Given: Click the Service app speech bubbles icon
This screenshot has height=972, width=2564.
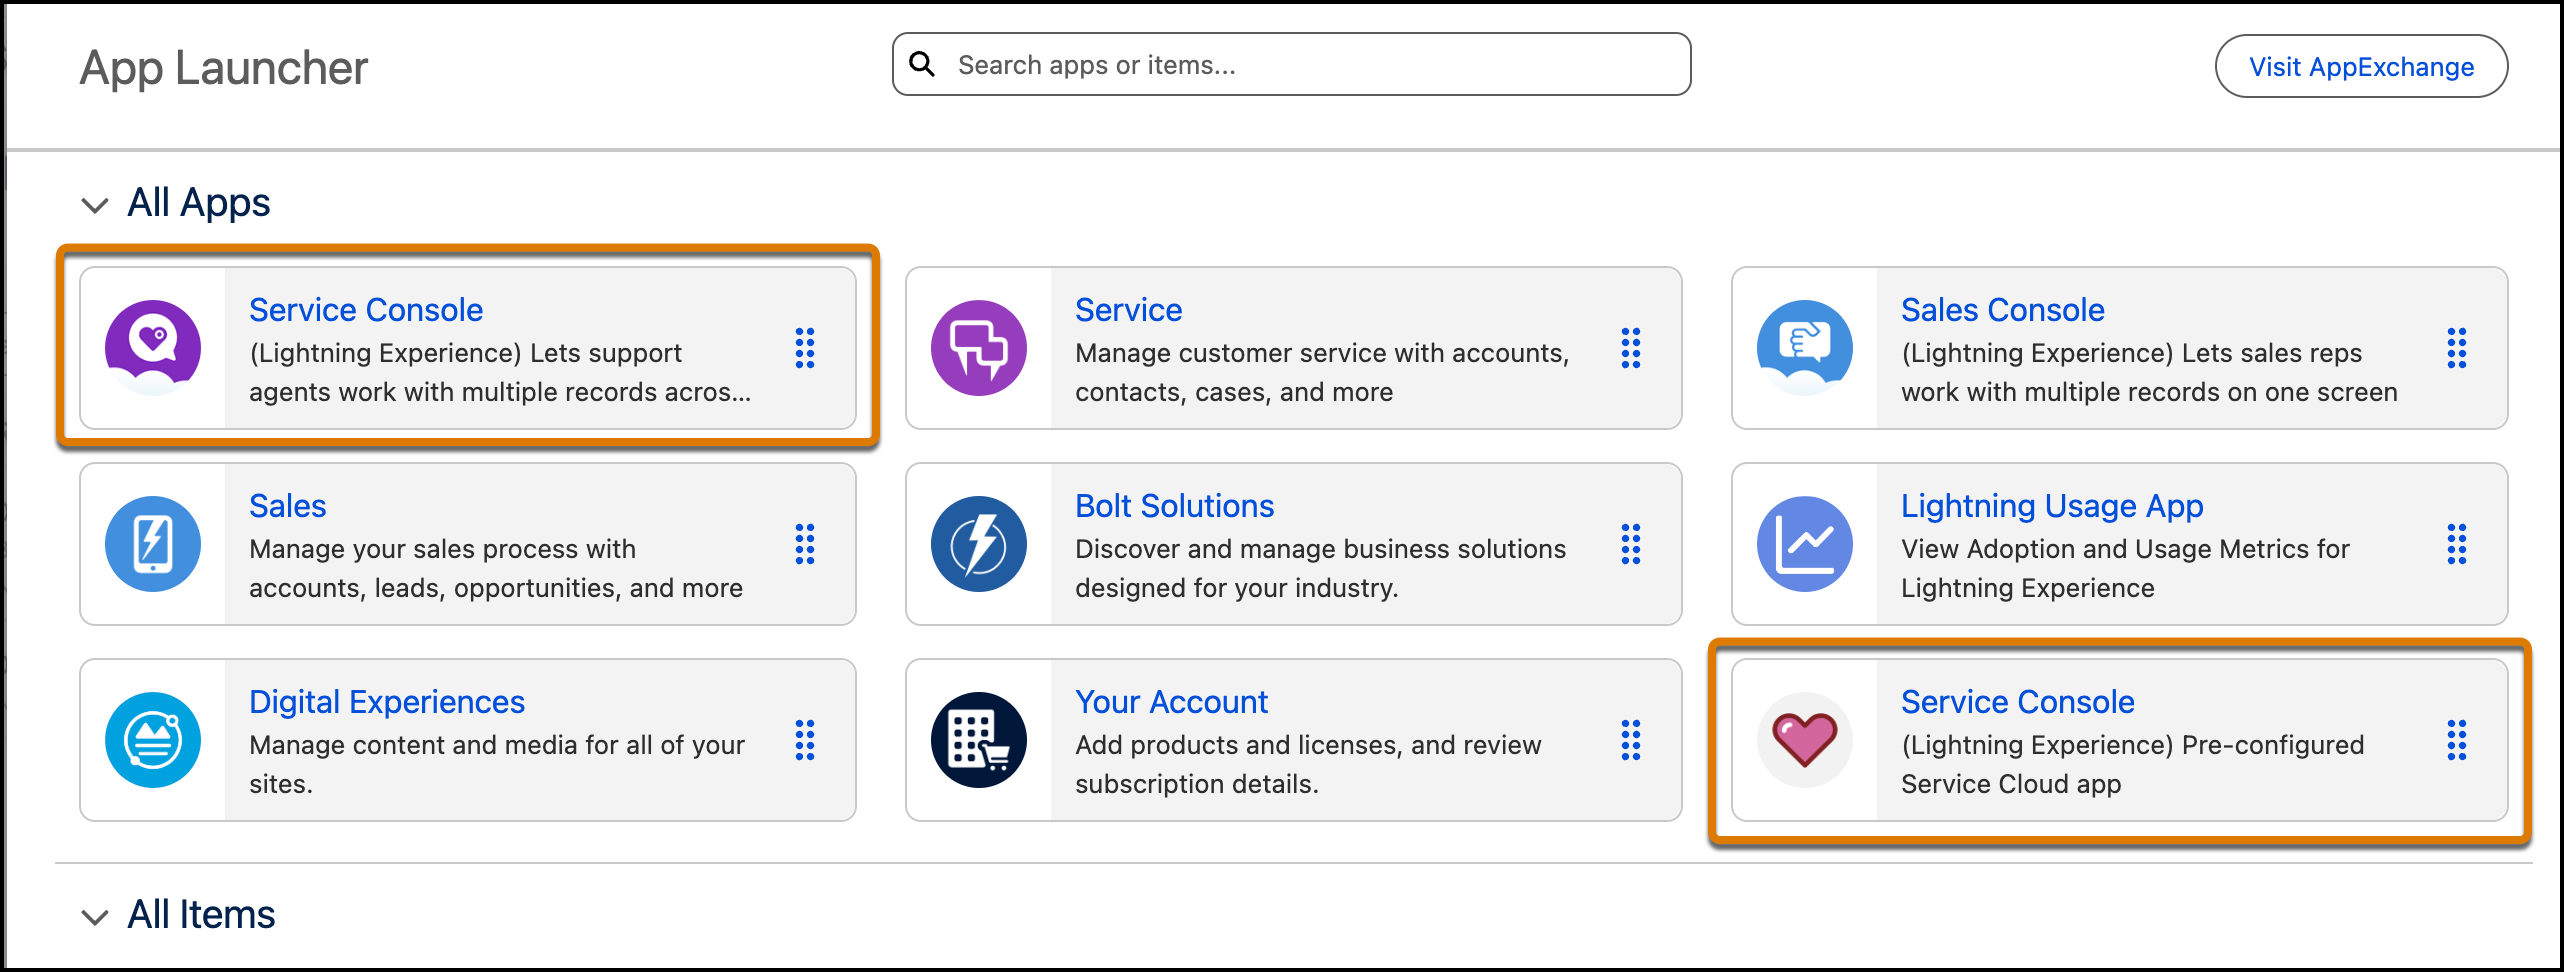Looking at the screenshot, I should [979, 348].
